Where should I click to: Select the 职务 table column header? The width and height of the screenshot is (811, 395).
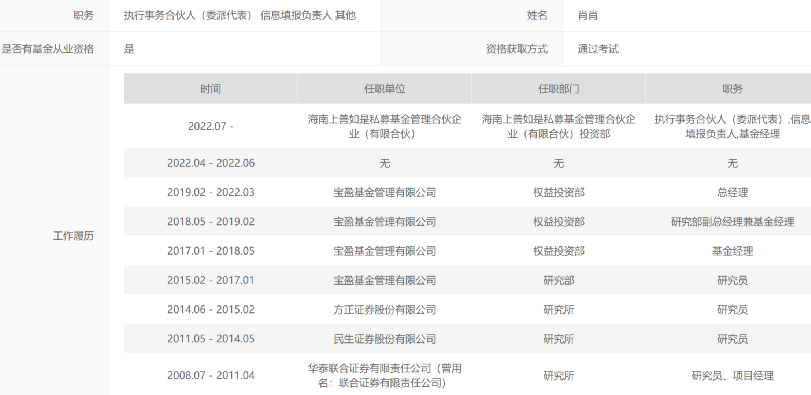(x=732, y=89)
